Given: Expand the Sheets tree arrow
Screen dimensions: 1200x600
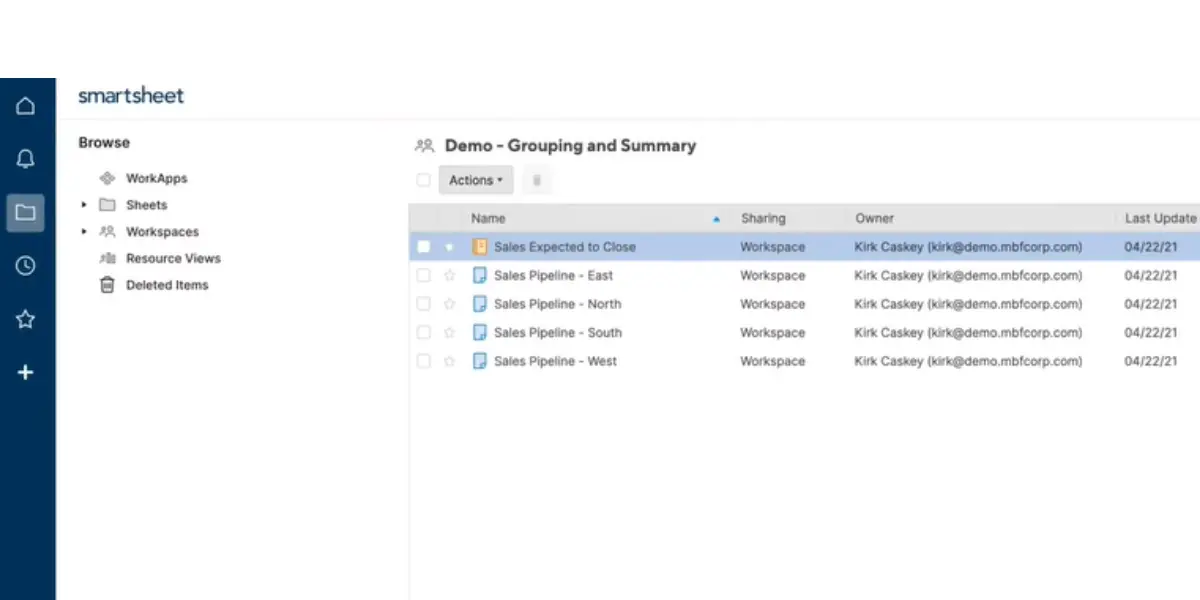Looking at the screenshot, I should [84, 205].
